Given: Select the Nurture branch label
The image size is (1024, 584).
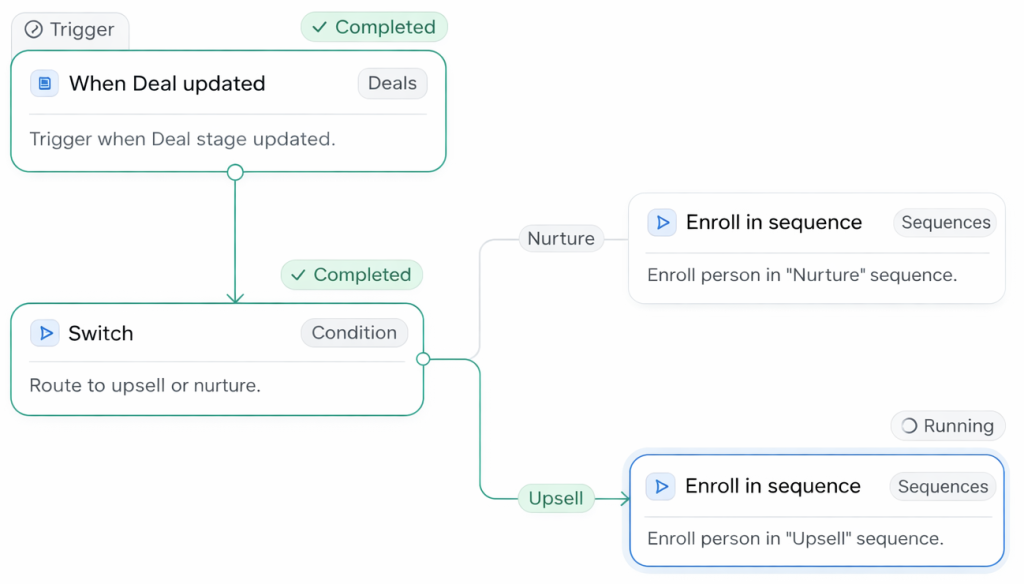Looking at the screenshot, I should (561, 239).
